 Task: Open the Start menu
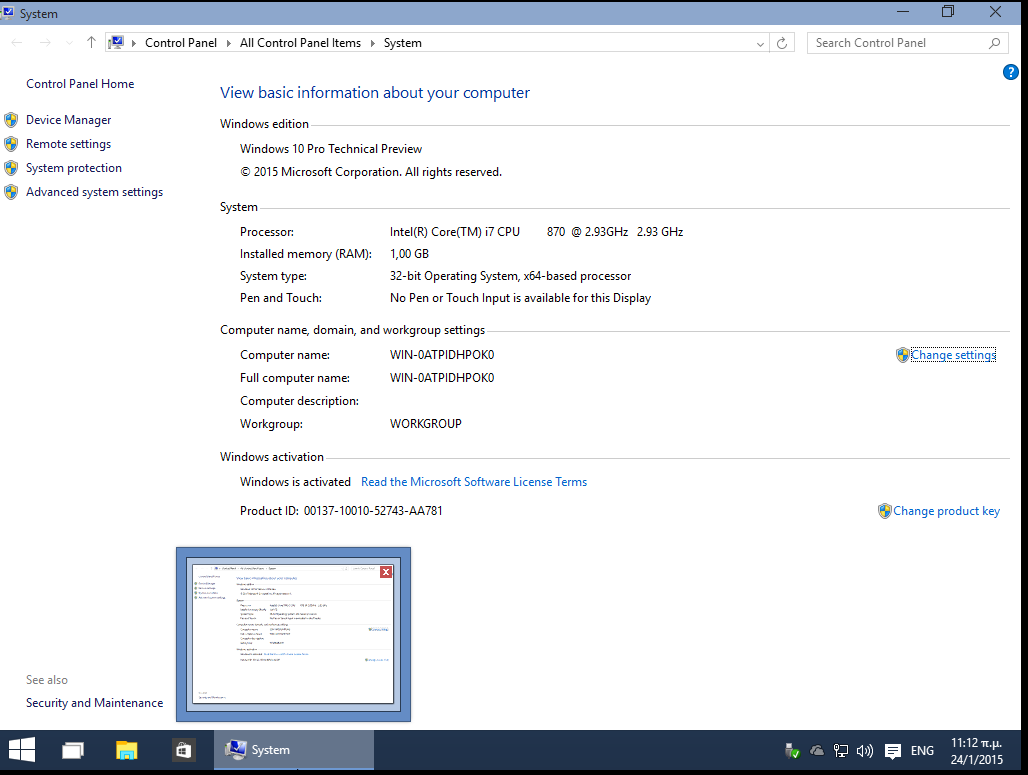pyautogui.click(x=22, y=750)
